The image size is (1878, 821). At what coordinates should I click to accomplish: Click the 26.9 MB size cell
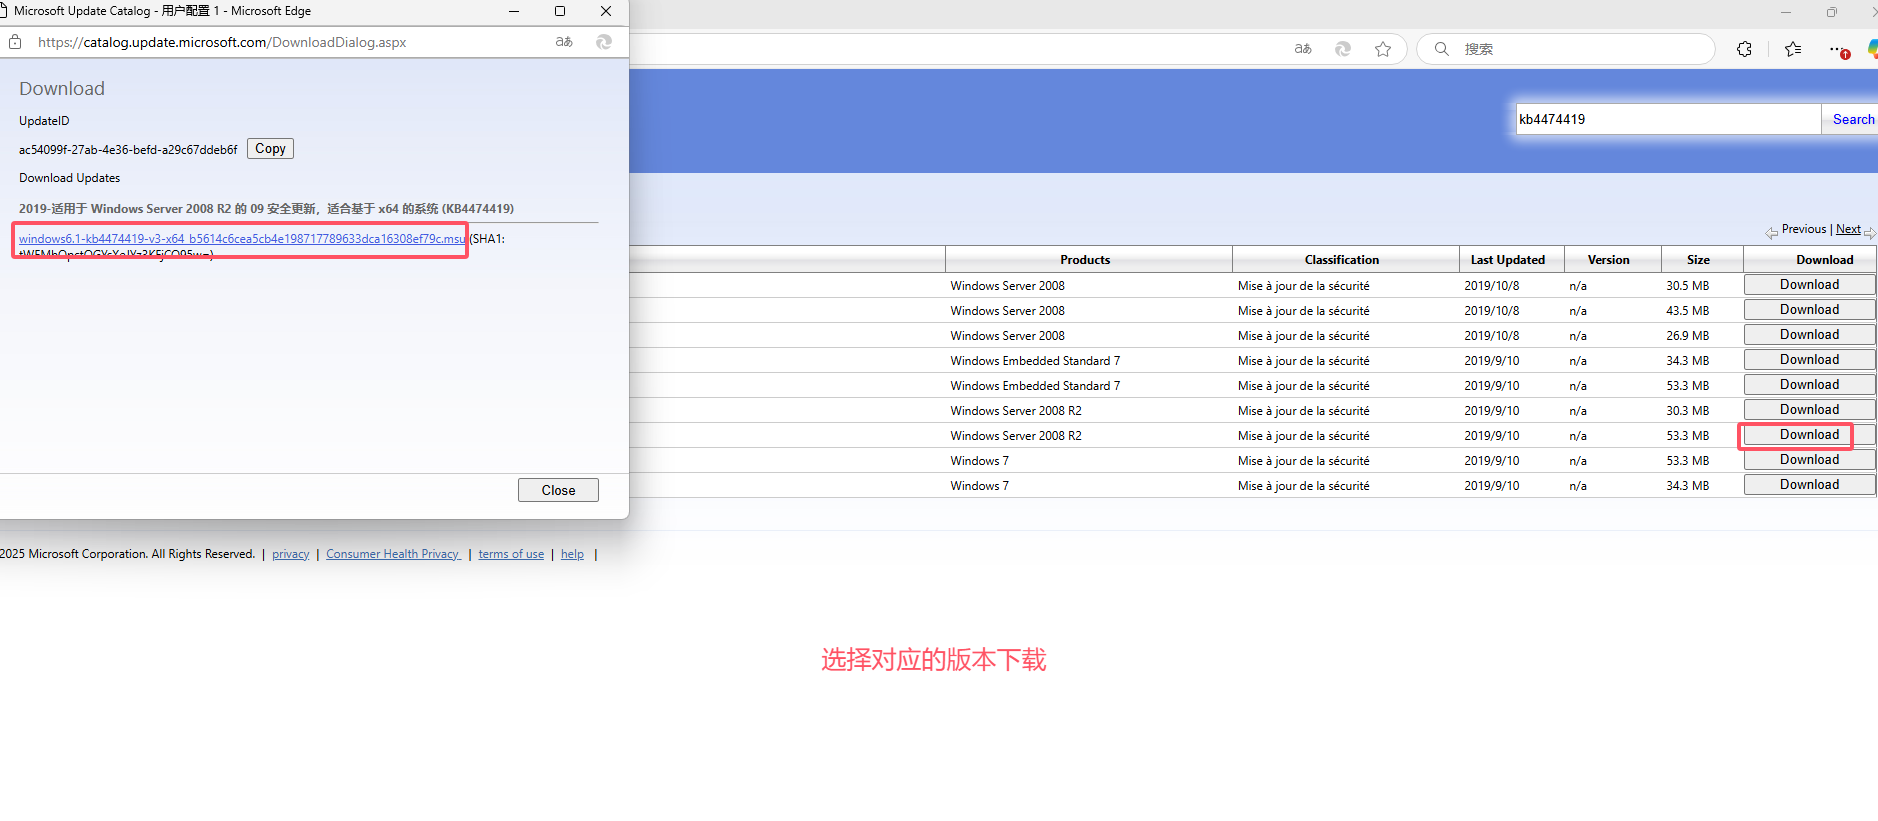pos(1688,336)
